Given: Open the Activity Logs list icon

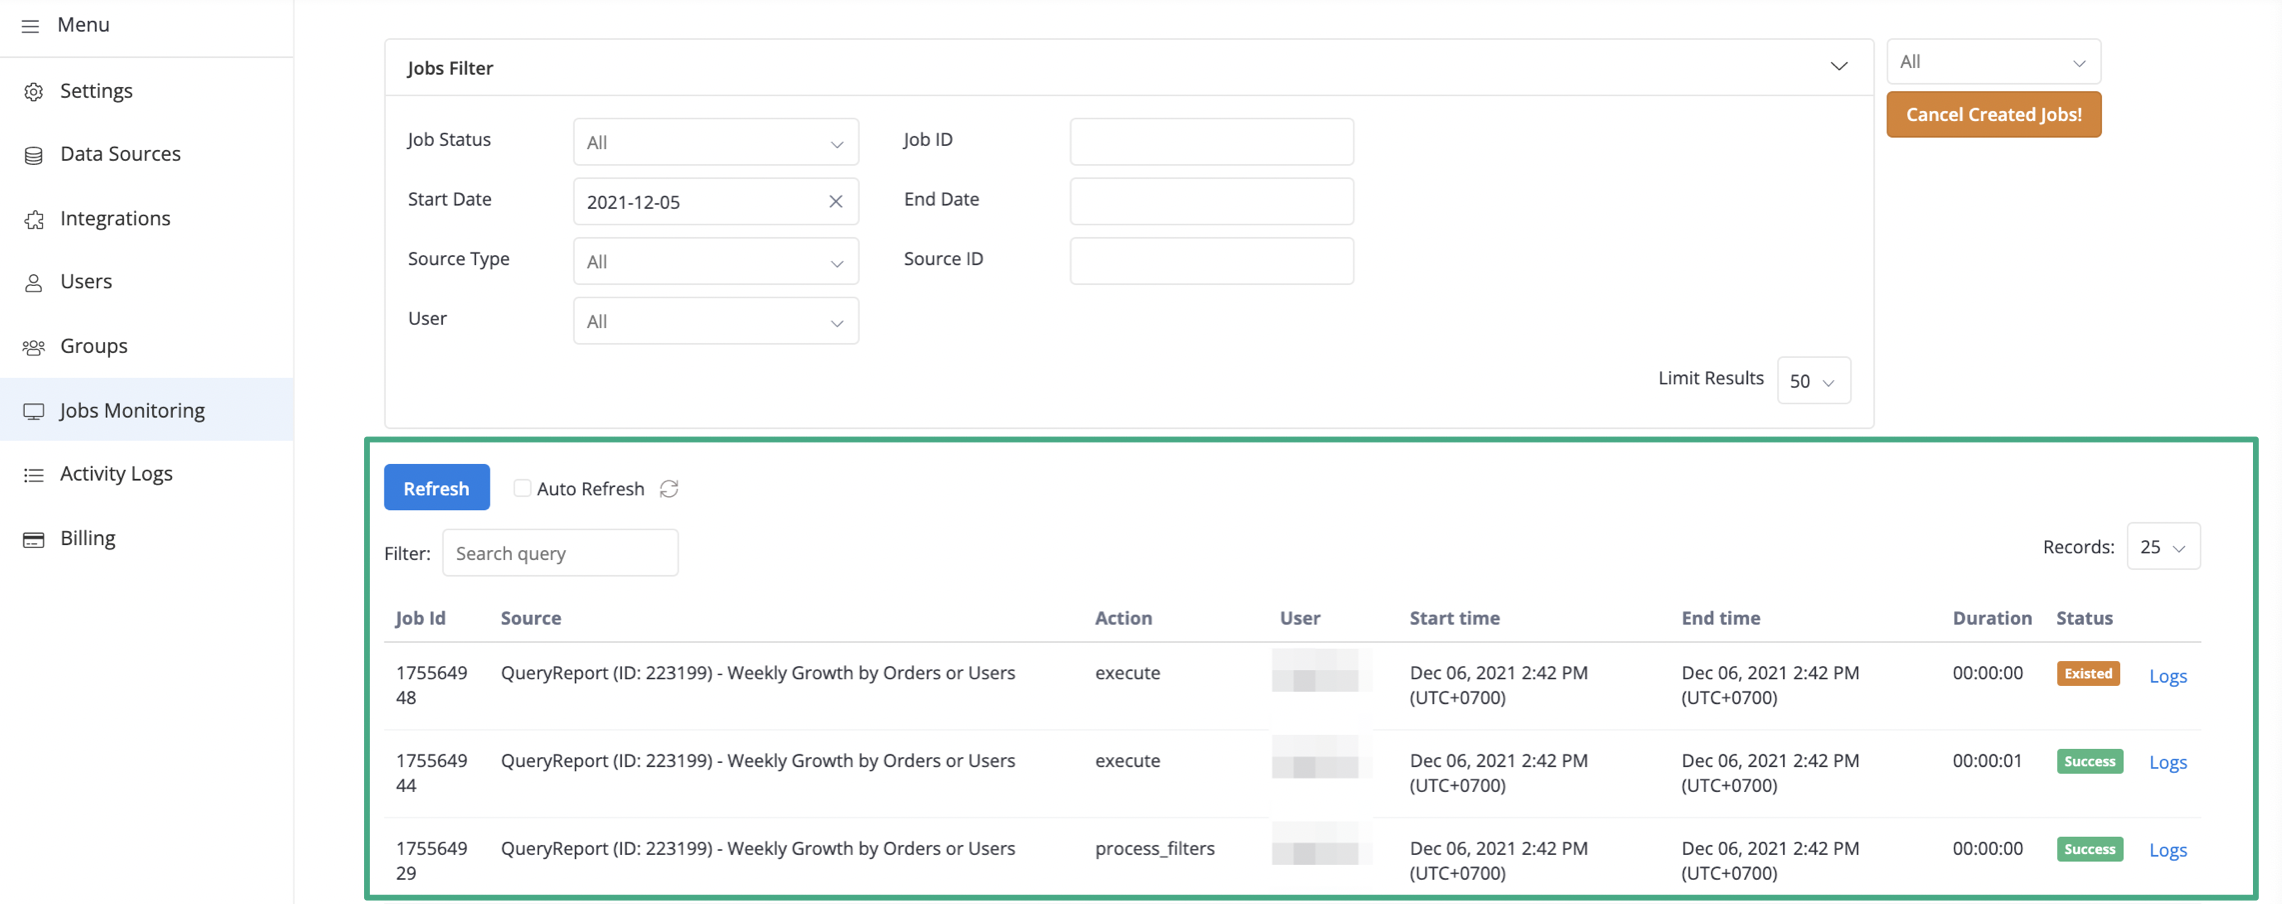Looking at the screenshot, I should click(x=33, y=473).
